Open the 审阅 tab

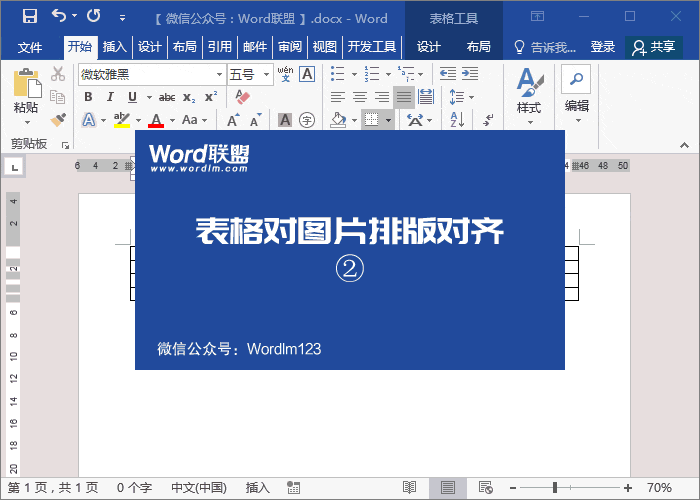coord(290,46)
